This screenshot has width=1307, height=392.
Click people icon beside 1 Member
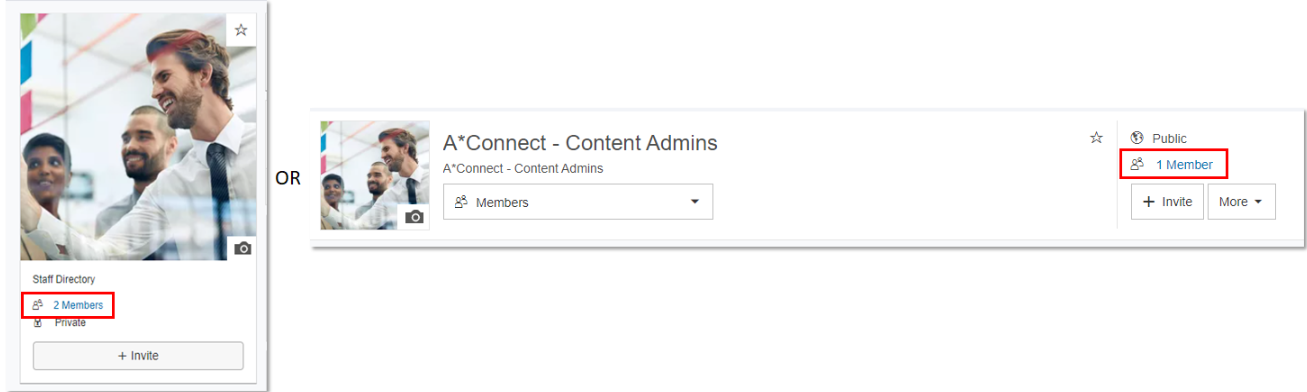click(x=1137, y=165)
